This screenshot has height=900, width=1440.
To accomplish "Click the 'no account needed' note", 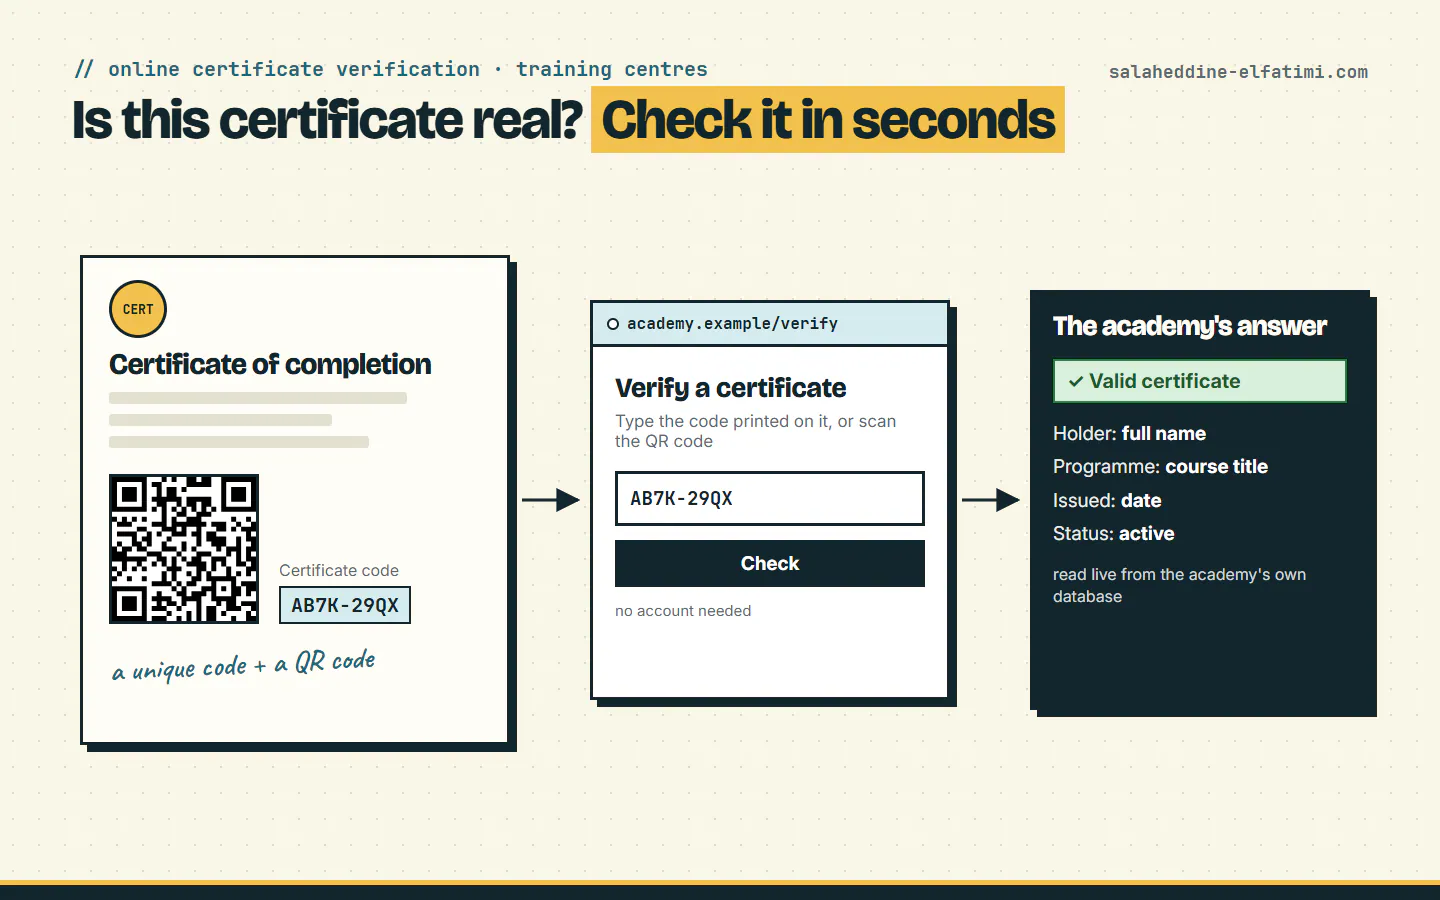I will coord(683,611).
